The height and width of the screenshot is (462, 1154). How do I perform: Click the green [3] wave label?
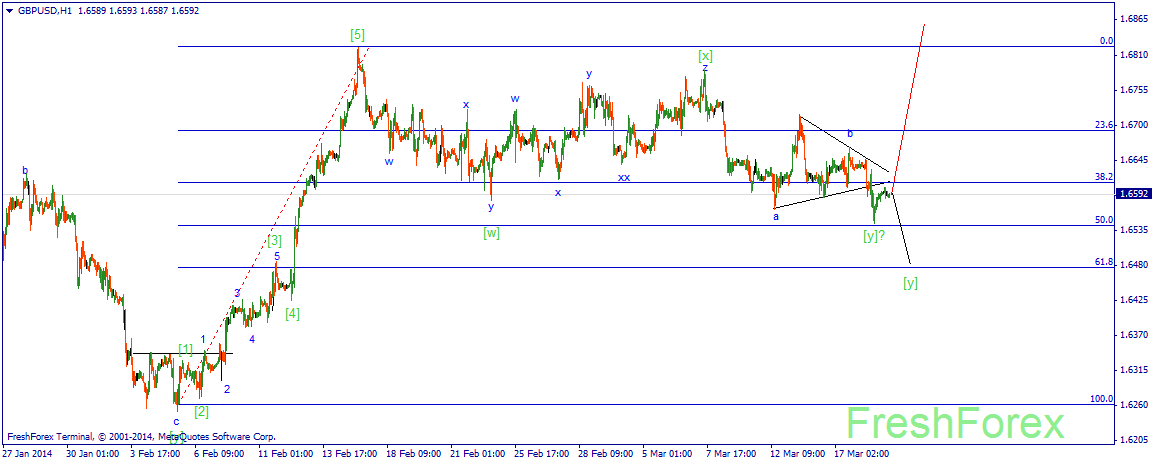point(274,240)
